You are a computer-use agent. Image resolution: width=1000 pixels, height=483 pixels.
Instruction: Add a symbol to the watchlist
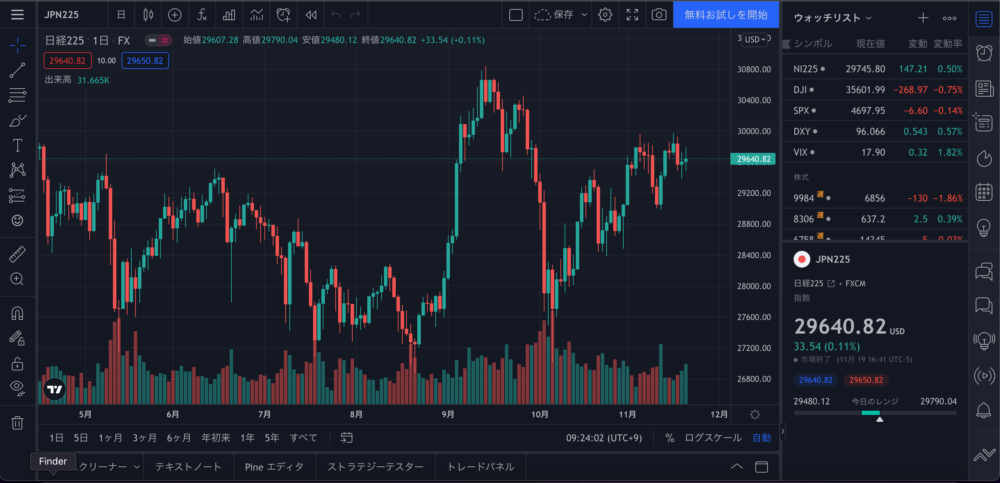click(923, 18)
